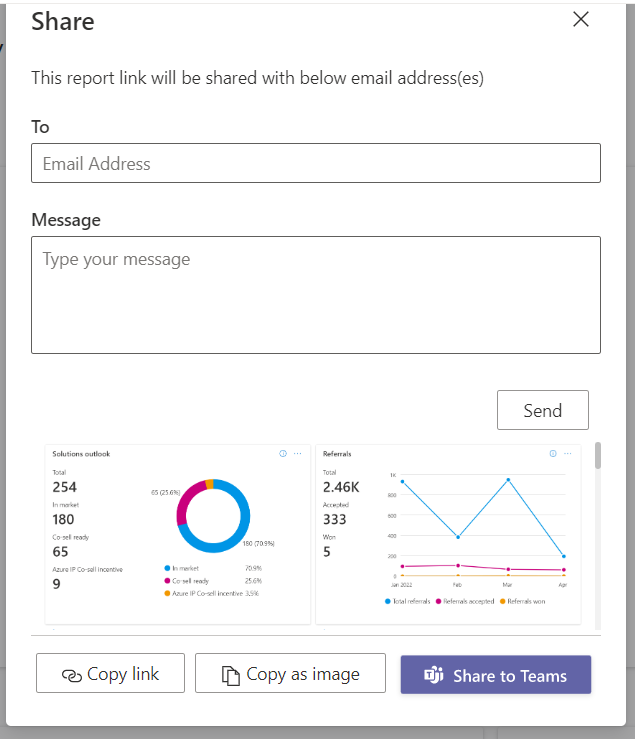Click Referrals card info icon
635x739 pixels.
point(553,453)
